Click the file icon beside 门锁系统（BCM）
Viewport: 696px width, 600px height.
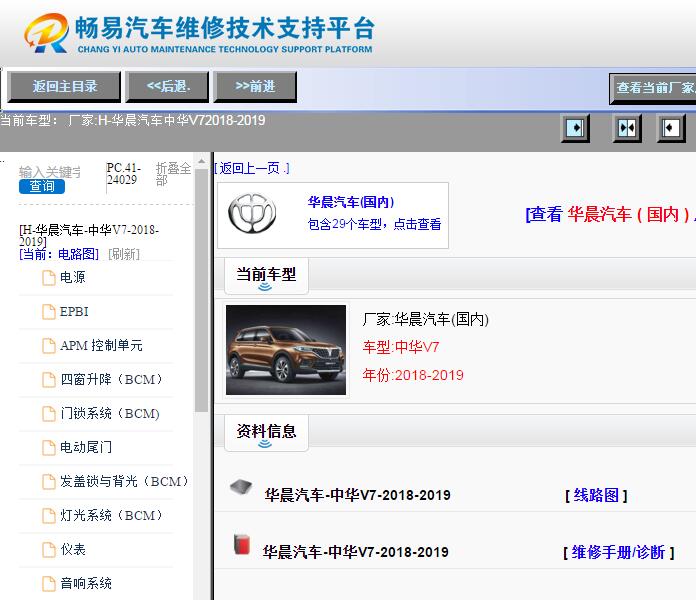tap(48, 414)
